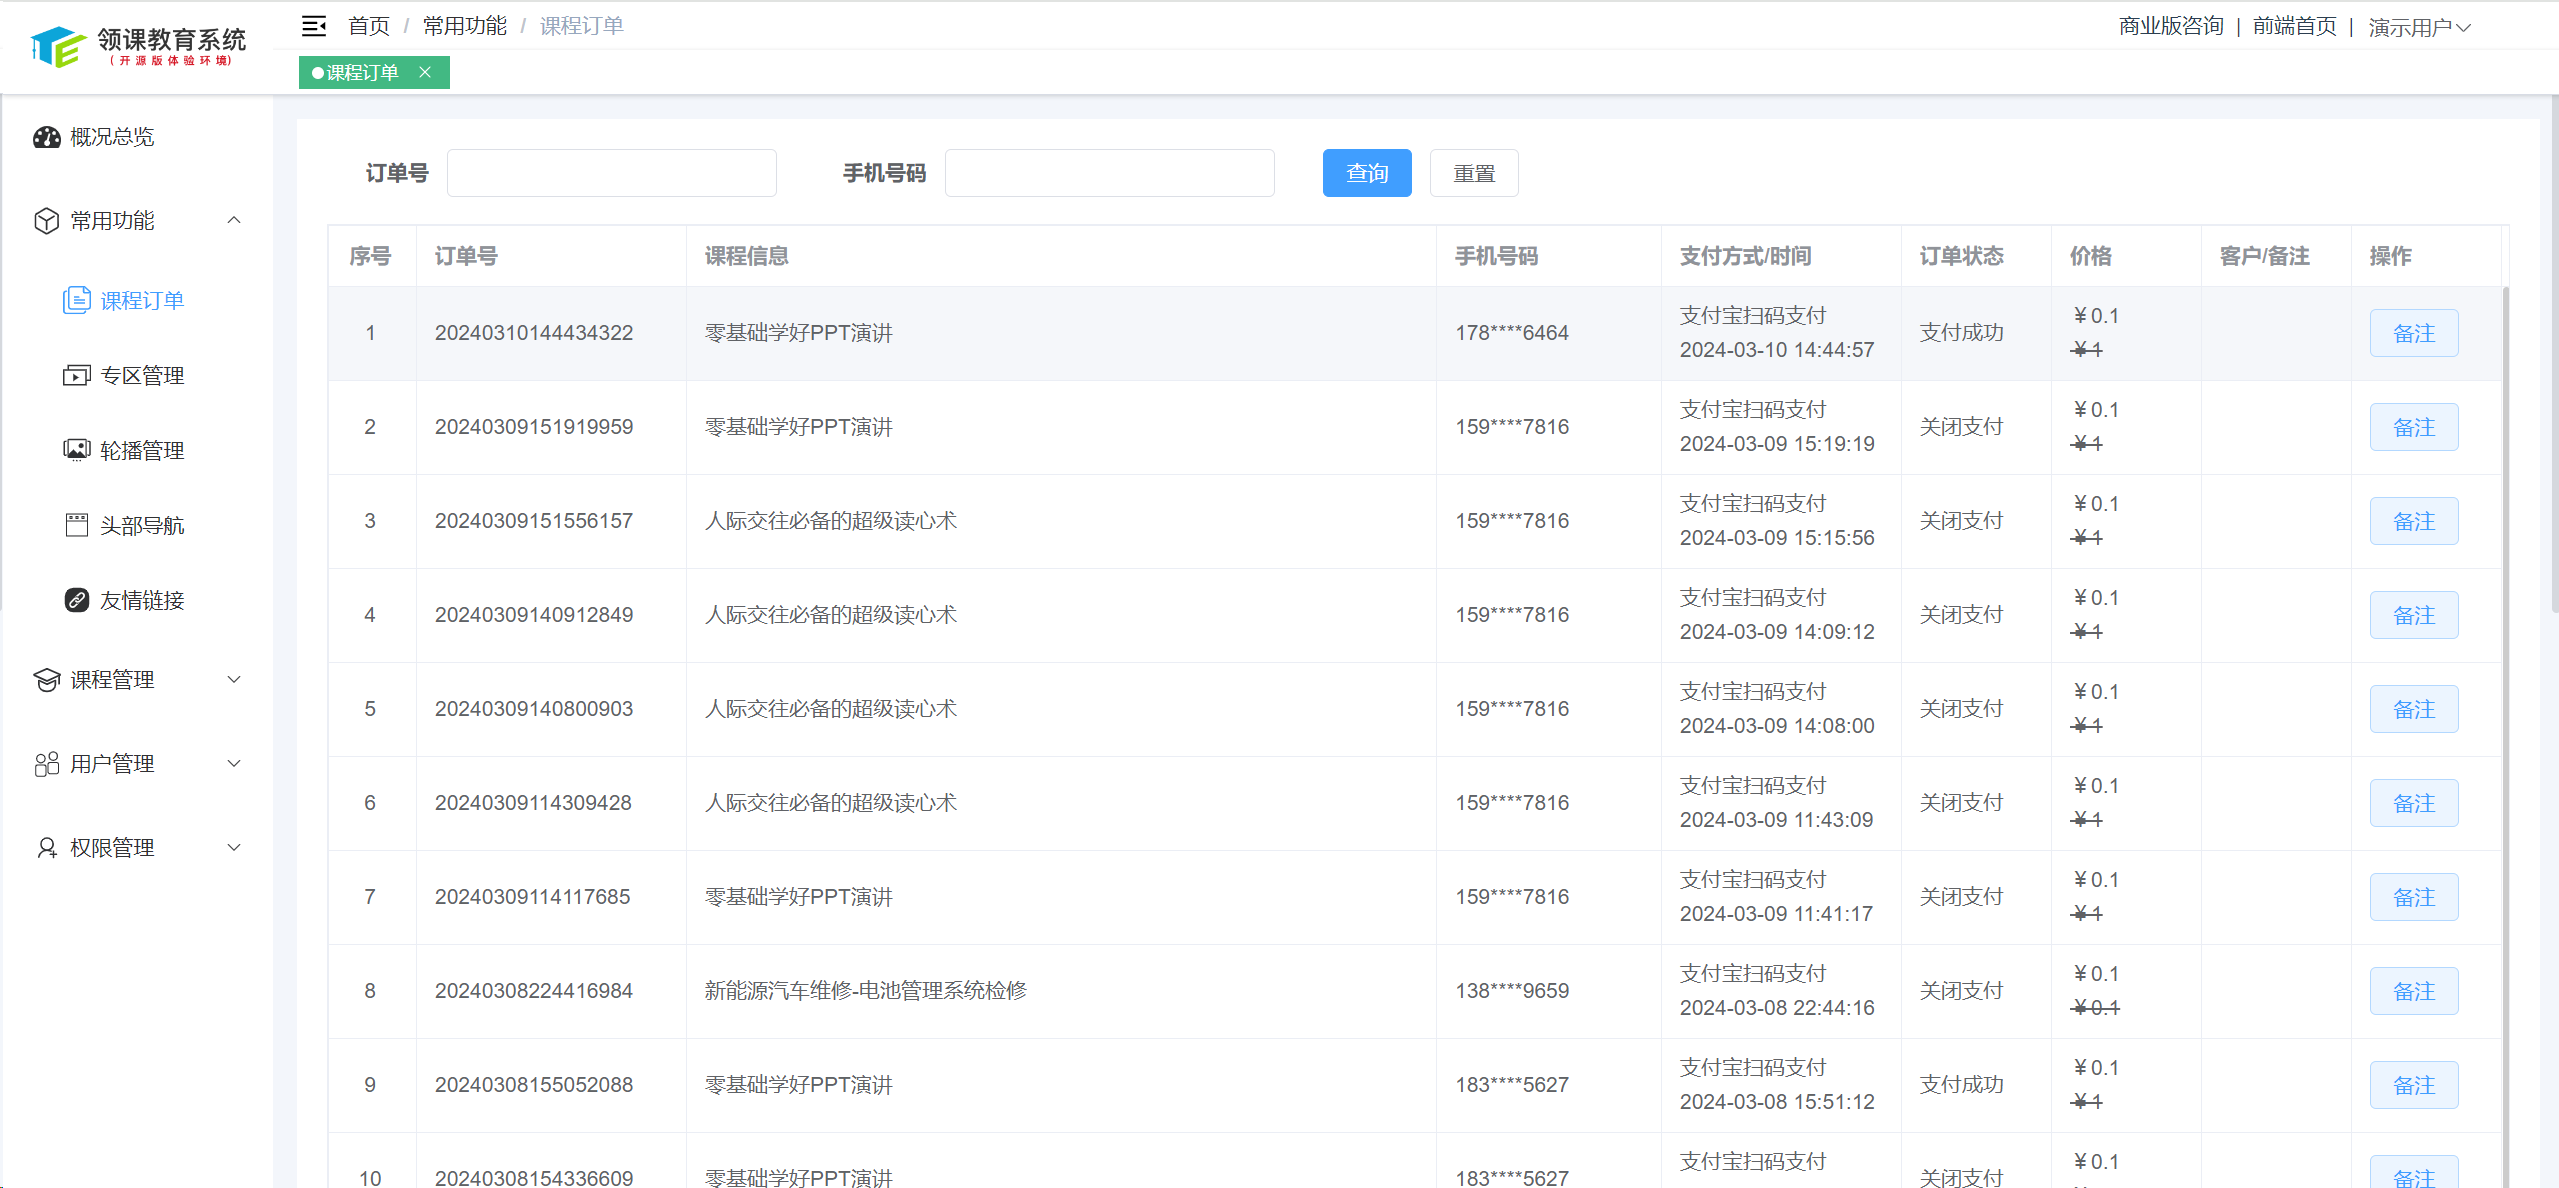Open 友情链接 via its link icon
This screenshot has width=2559, height=1188.
76,600
